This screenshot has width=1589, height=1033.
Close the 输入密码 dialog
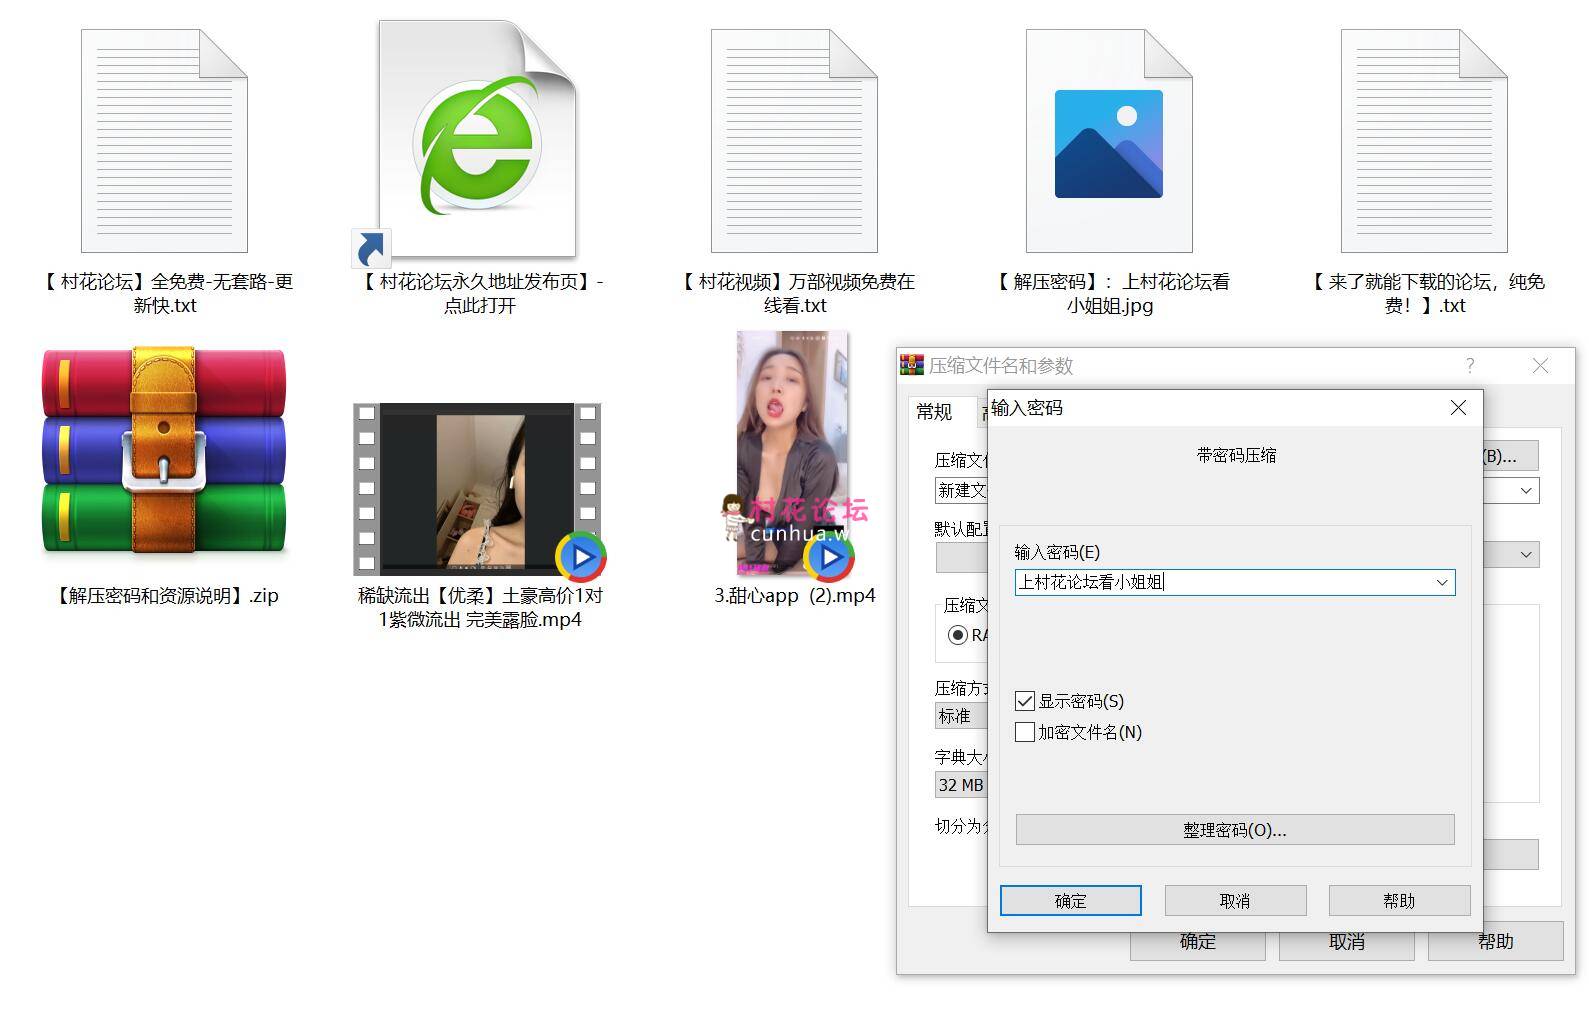click(x=1458, y=407)
